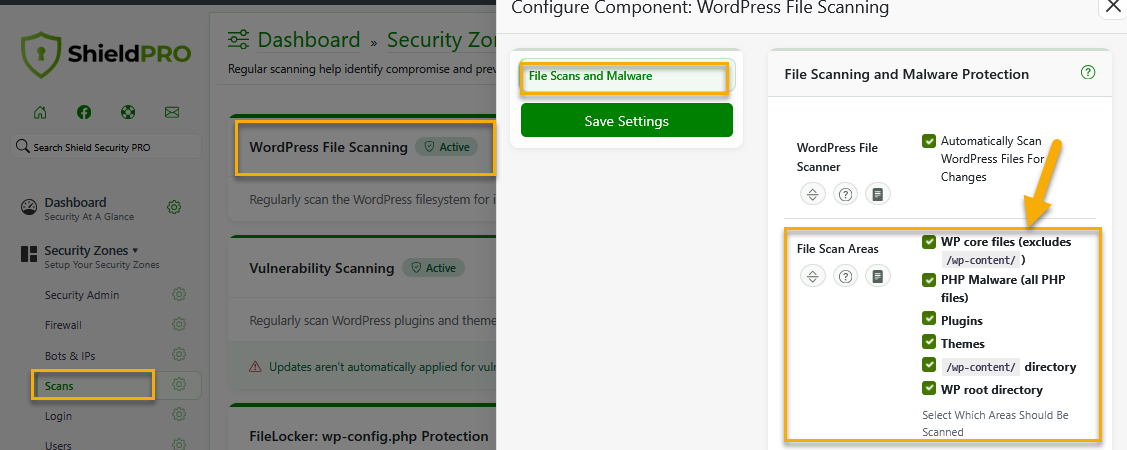The height and width of the screenshot is (450, 1127).
Task: Click Vulnerability Scanning Active badge
Action: [434, 267]
